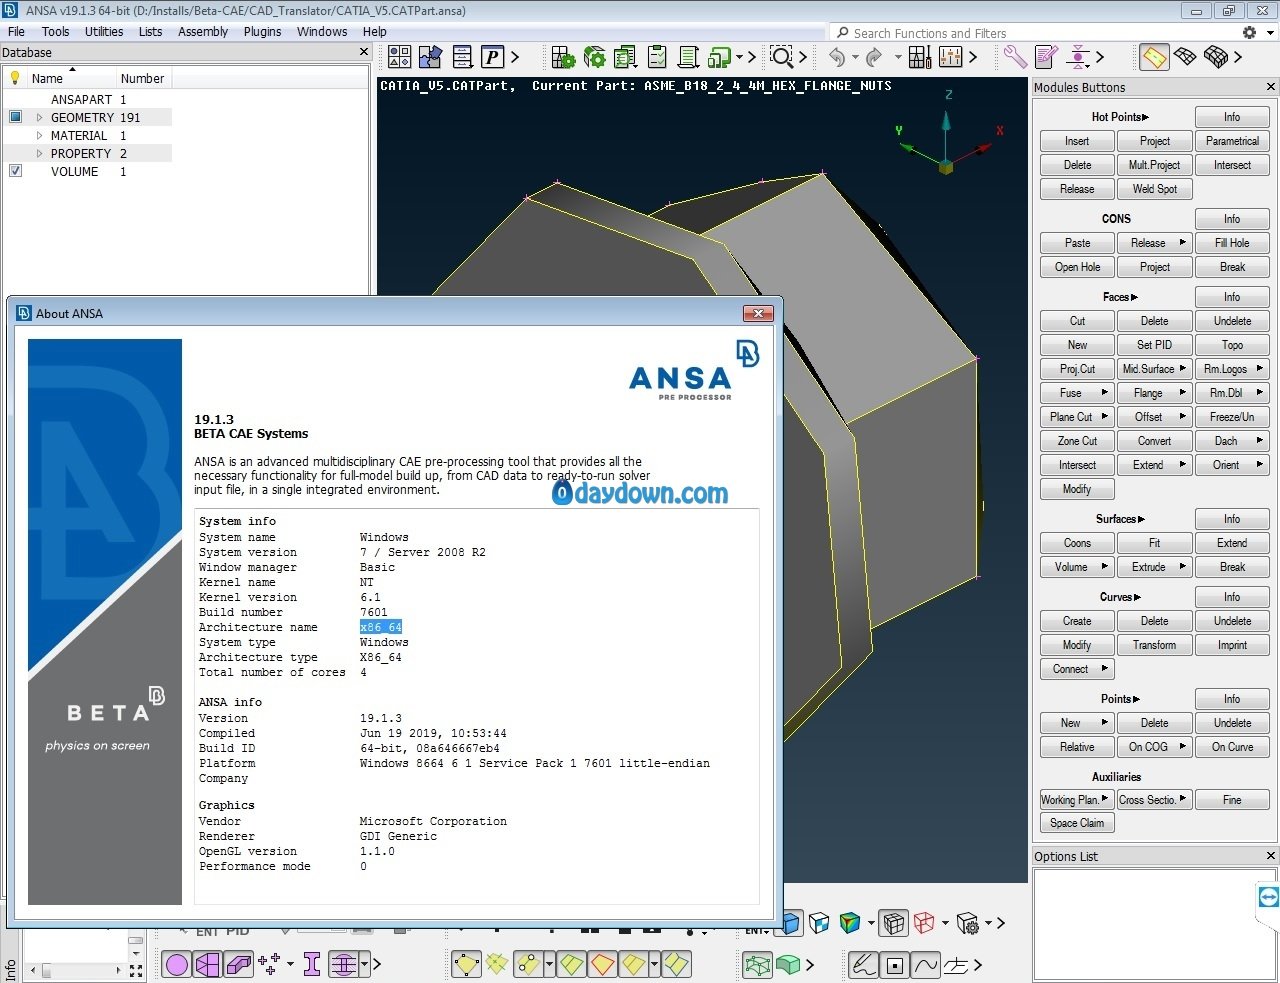Screen dimensions: 1280x983
Task: Click the green solid volume icon
Action: pyautogui.click(x=789, y=965)
